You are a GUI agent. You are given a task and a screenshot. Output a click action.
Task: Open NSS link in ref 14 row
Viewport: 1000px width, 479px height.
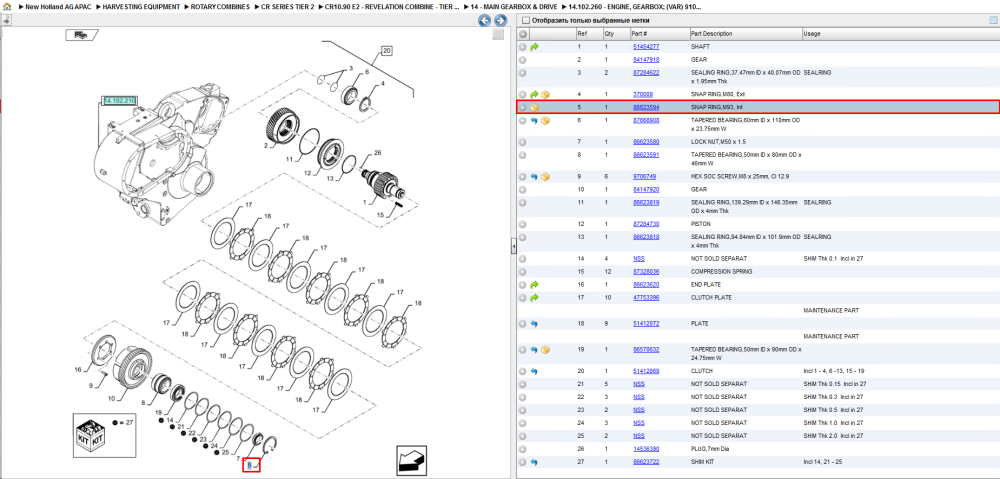coord(638,258)
